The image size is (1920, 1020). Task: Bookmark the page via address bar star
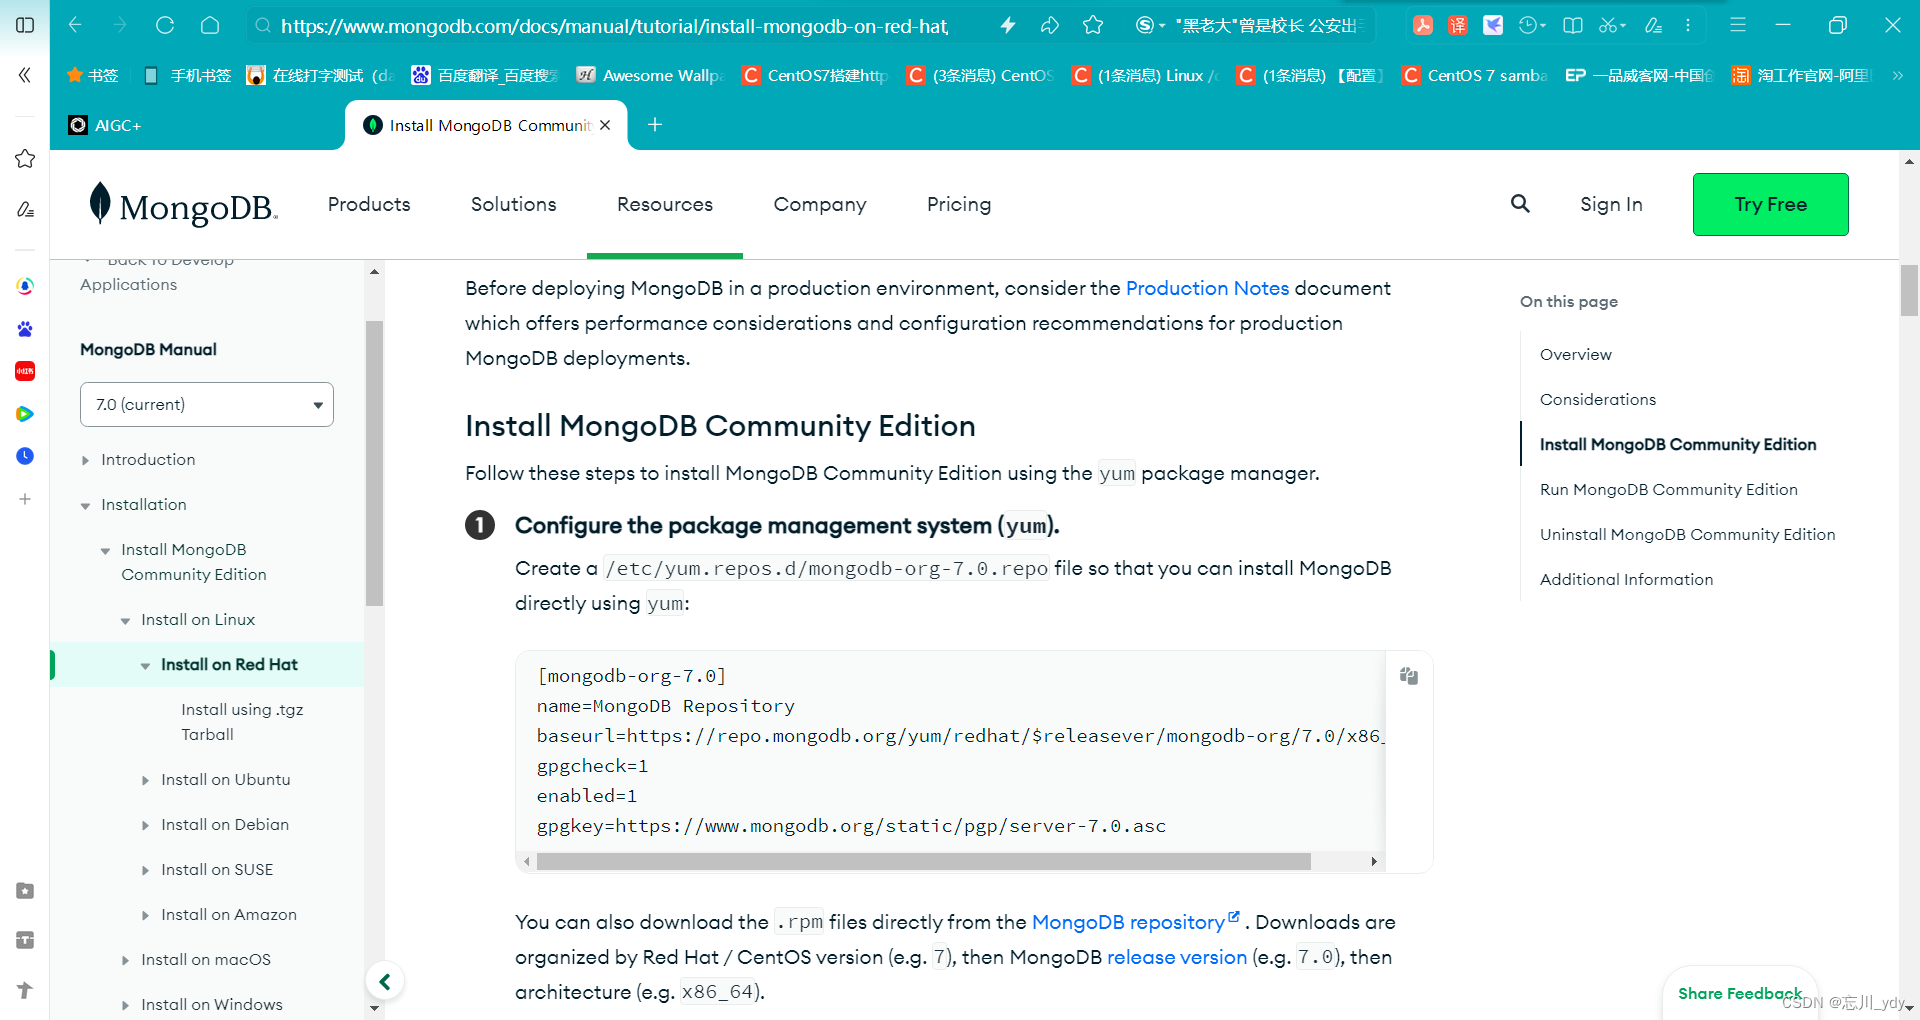pos(1093,25)
